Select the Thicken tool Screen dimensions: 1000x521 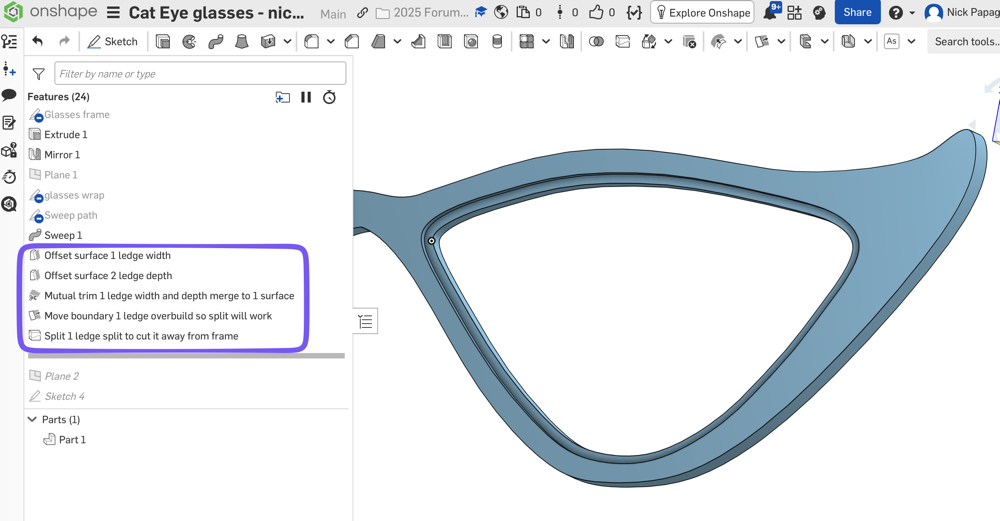(x=268, y=42)
